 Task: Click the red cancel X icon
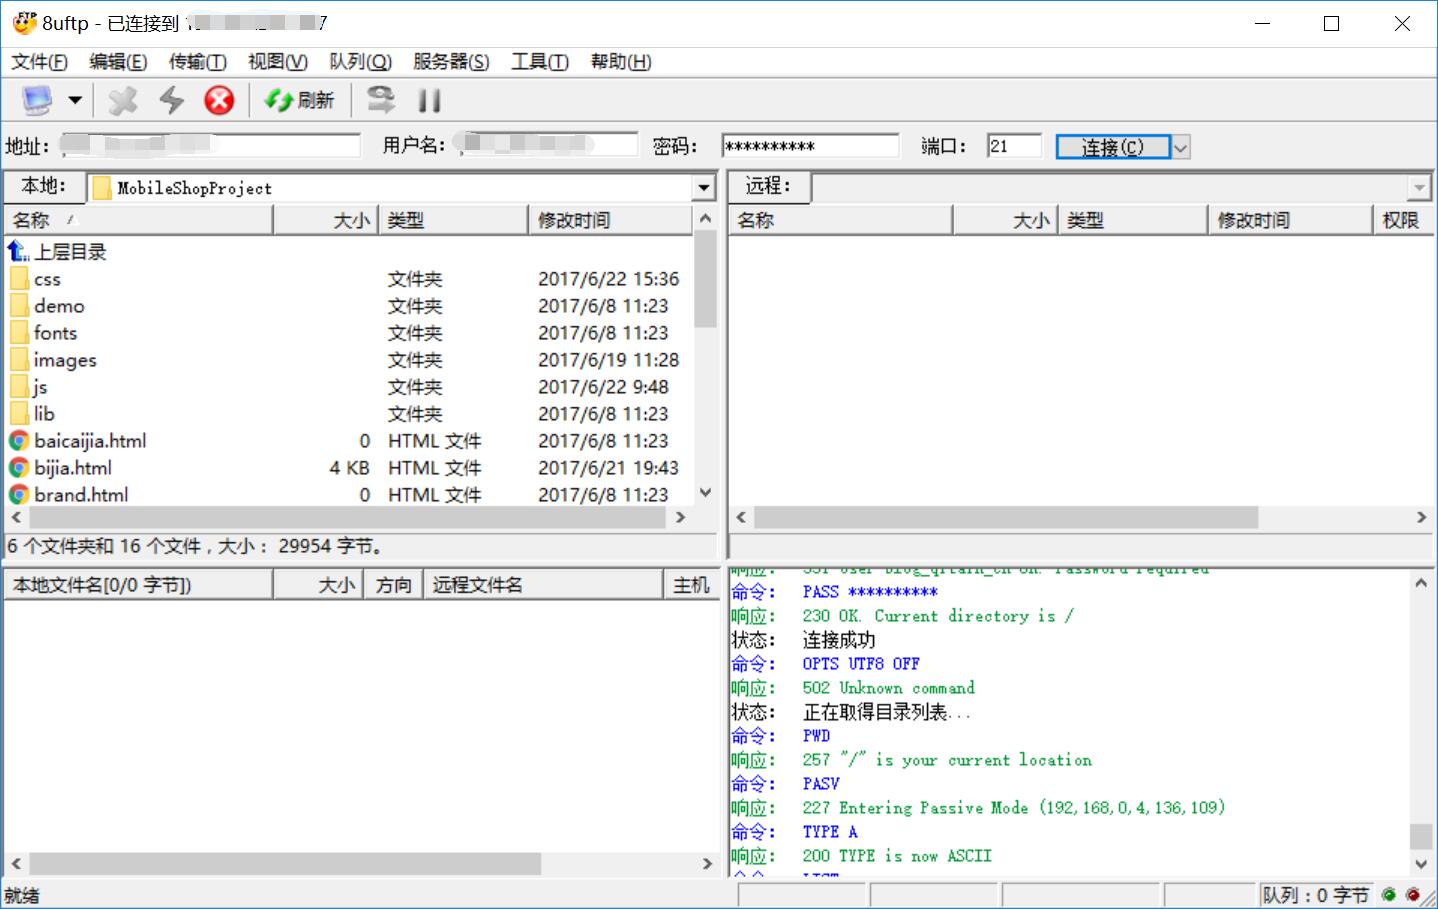[219, 100]
